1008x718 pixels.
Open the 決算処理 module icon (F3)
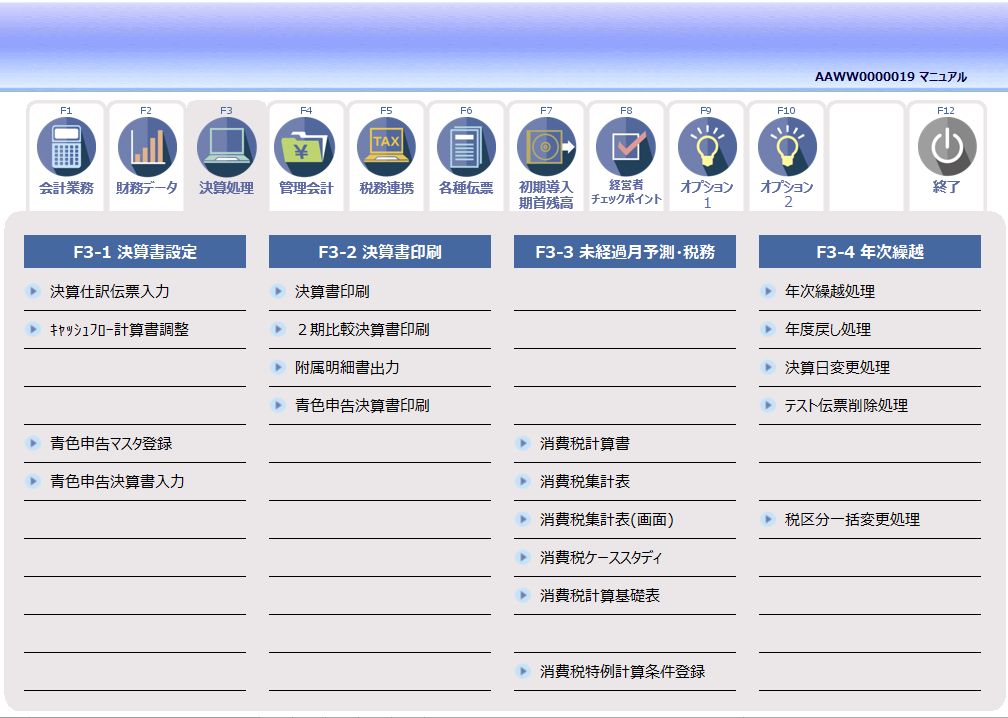click(226, 145)
